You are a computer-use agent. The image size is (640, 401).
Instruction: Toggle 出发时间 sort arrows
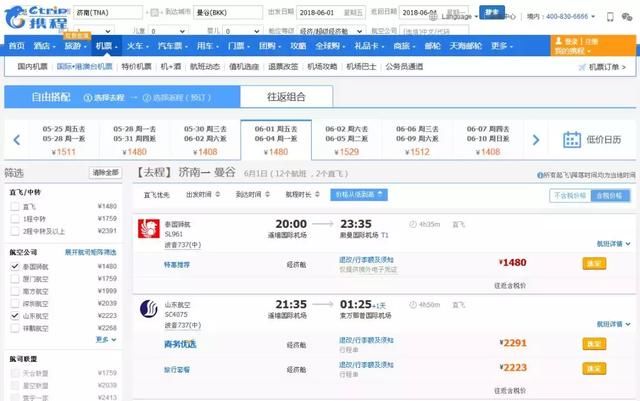[x=218, y=194]
